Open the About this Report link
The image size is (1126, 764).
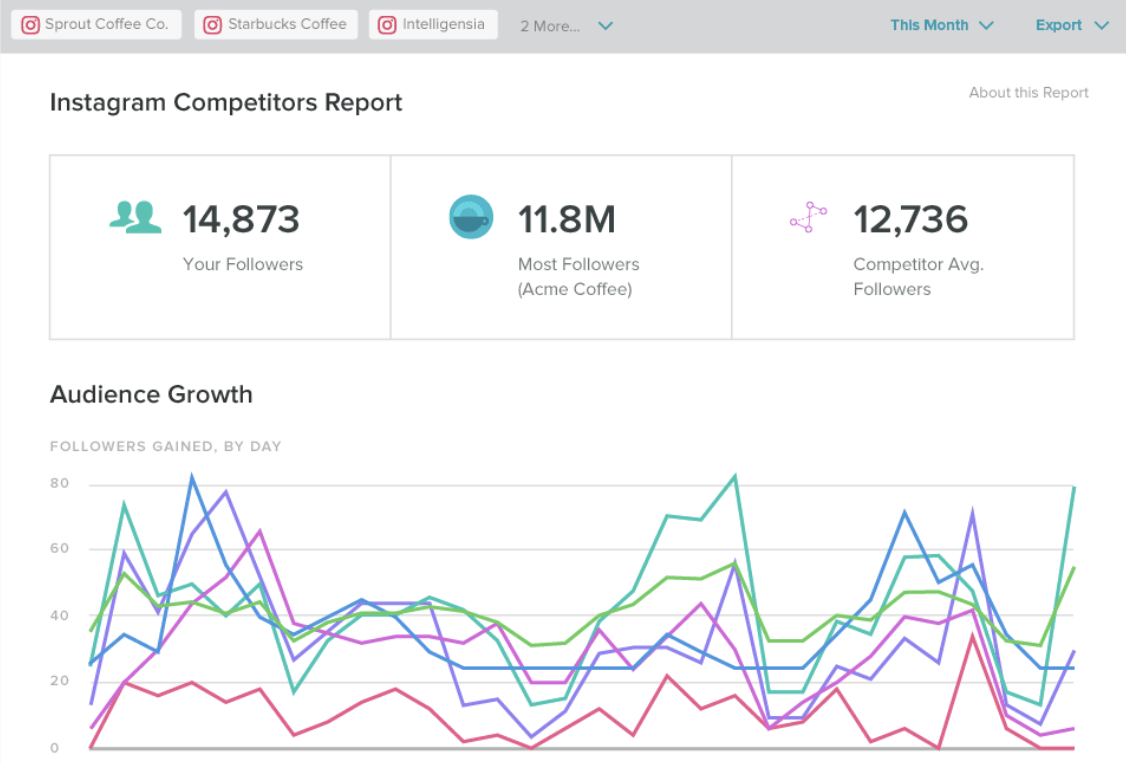click(x=1028, y=92)
